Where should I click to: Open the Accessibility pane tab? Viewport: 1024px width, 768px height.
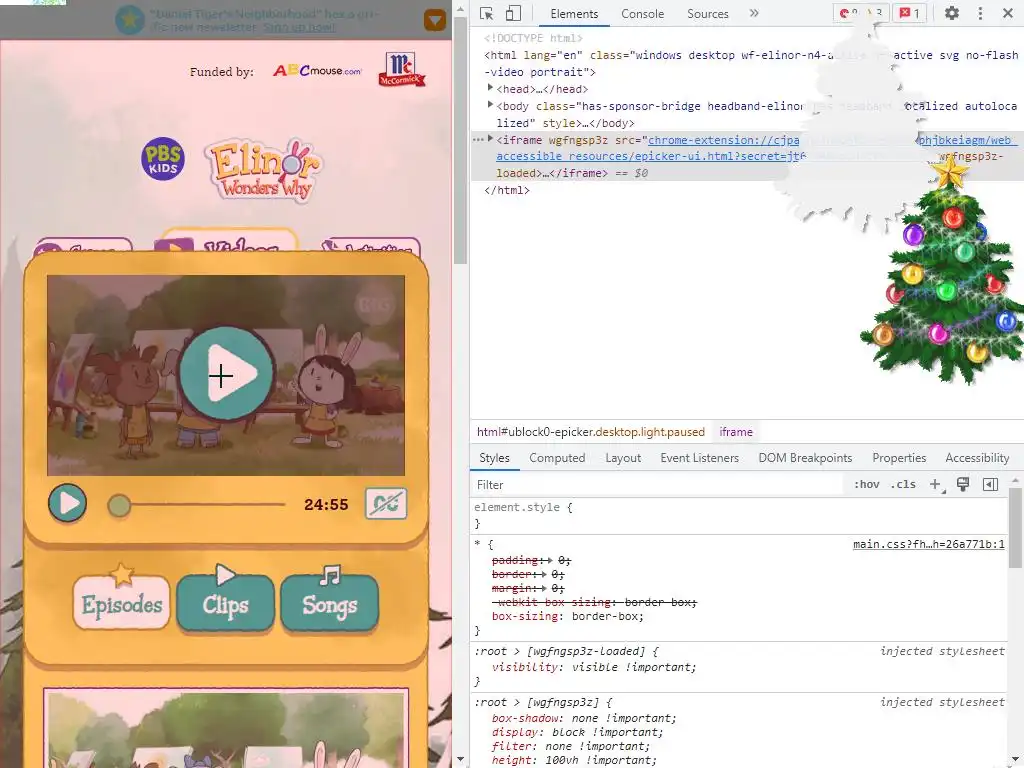tap(977, 458)
